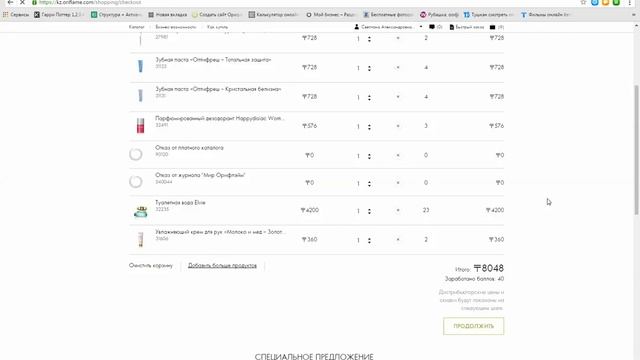Remove the 'Молоко и мед' hand cream item

point(398,240)
